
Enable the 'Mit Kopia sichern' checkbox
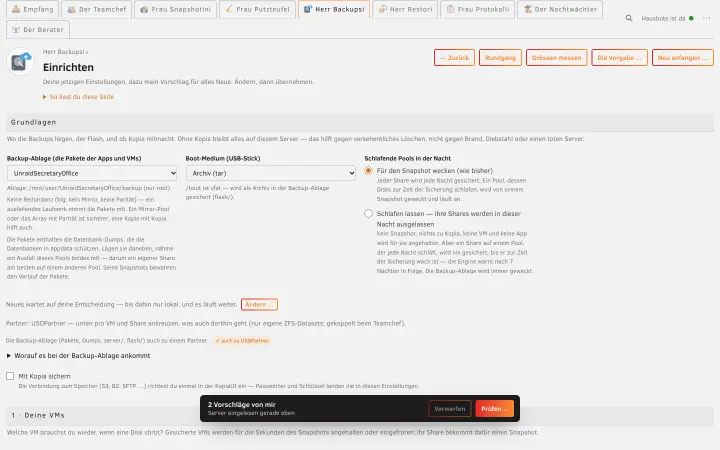tap(10, 376)
